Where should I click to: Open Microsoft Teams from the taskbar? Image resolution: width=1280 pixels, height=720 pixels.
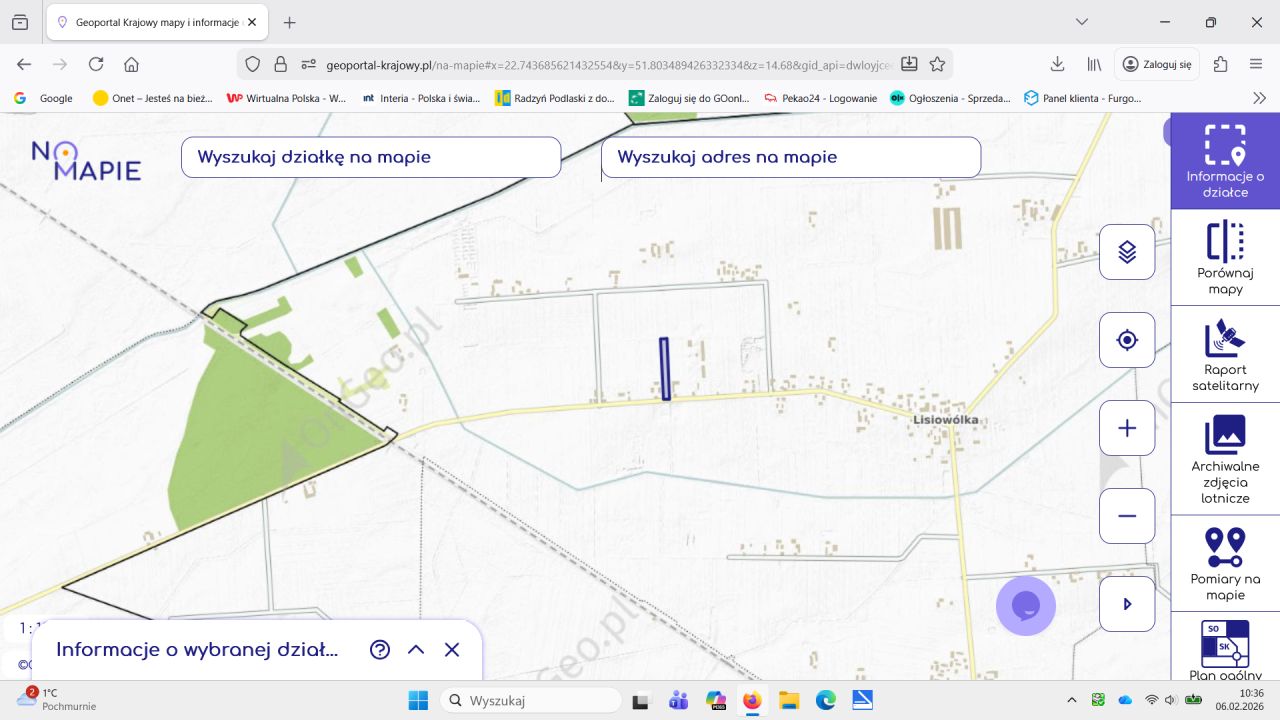tap(679, 700)
